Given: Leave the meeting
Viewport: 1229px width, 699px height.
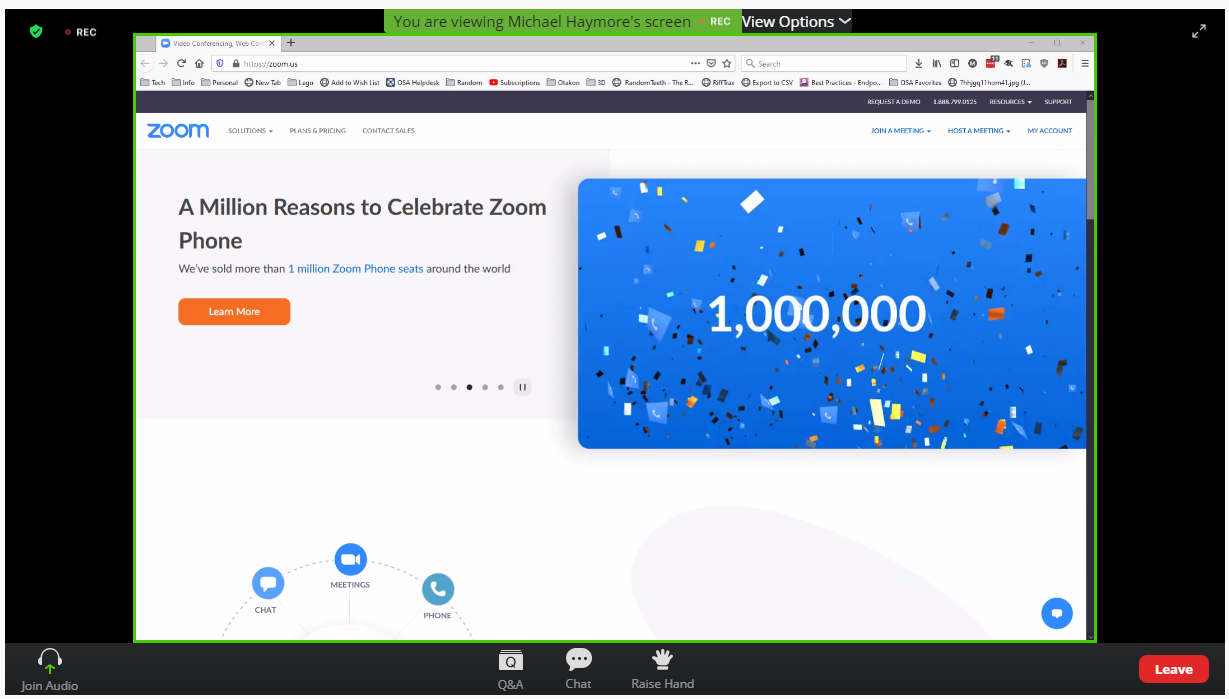Looking at the screenshot, I should coord(1173,669).
